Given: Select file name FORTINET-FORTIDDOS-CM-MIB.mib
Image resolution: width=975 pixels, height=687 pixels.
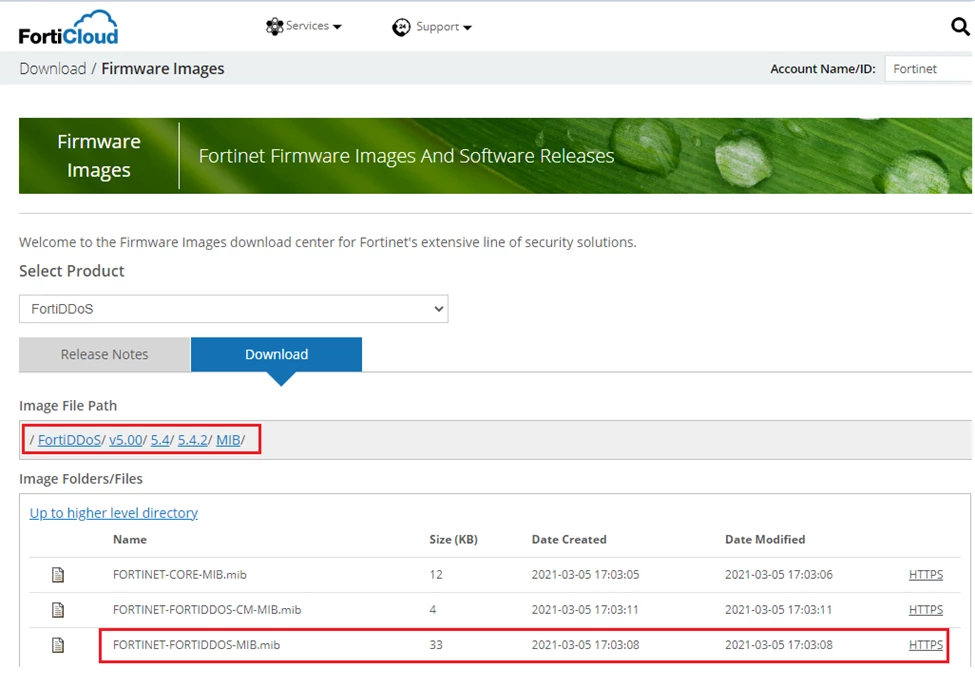Looking at the screenshot, I should pyautogui.click(x=207, y=610).
